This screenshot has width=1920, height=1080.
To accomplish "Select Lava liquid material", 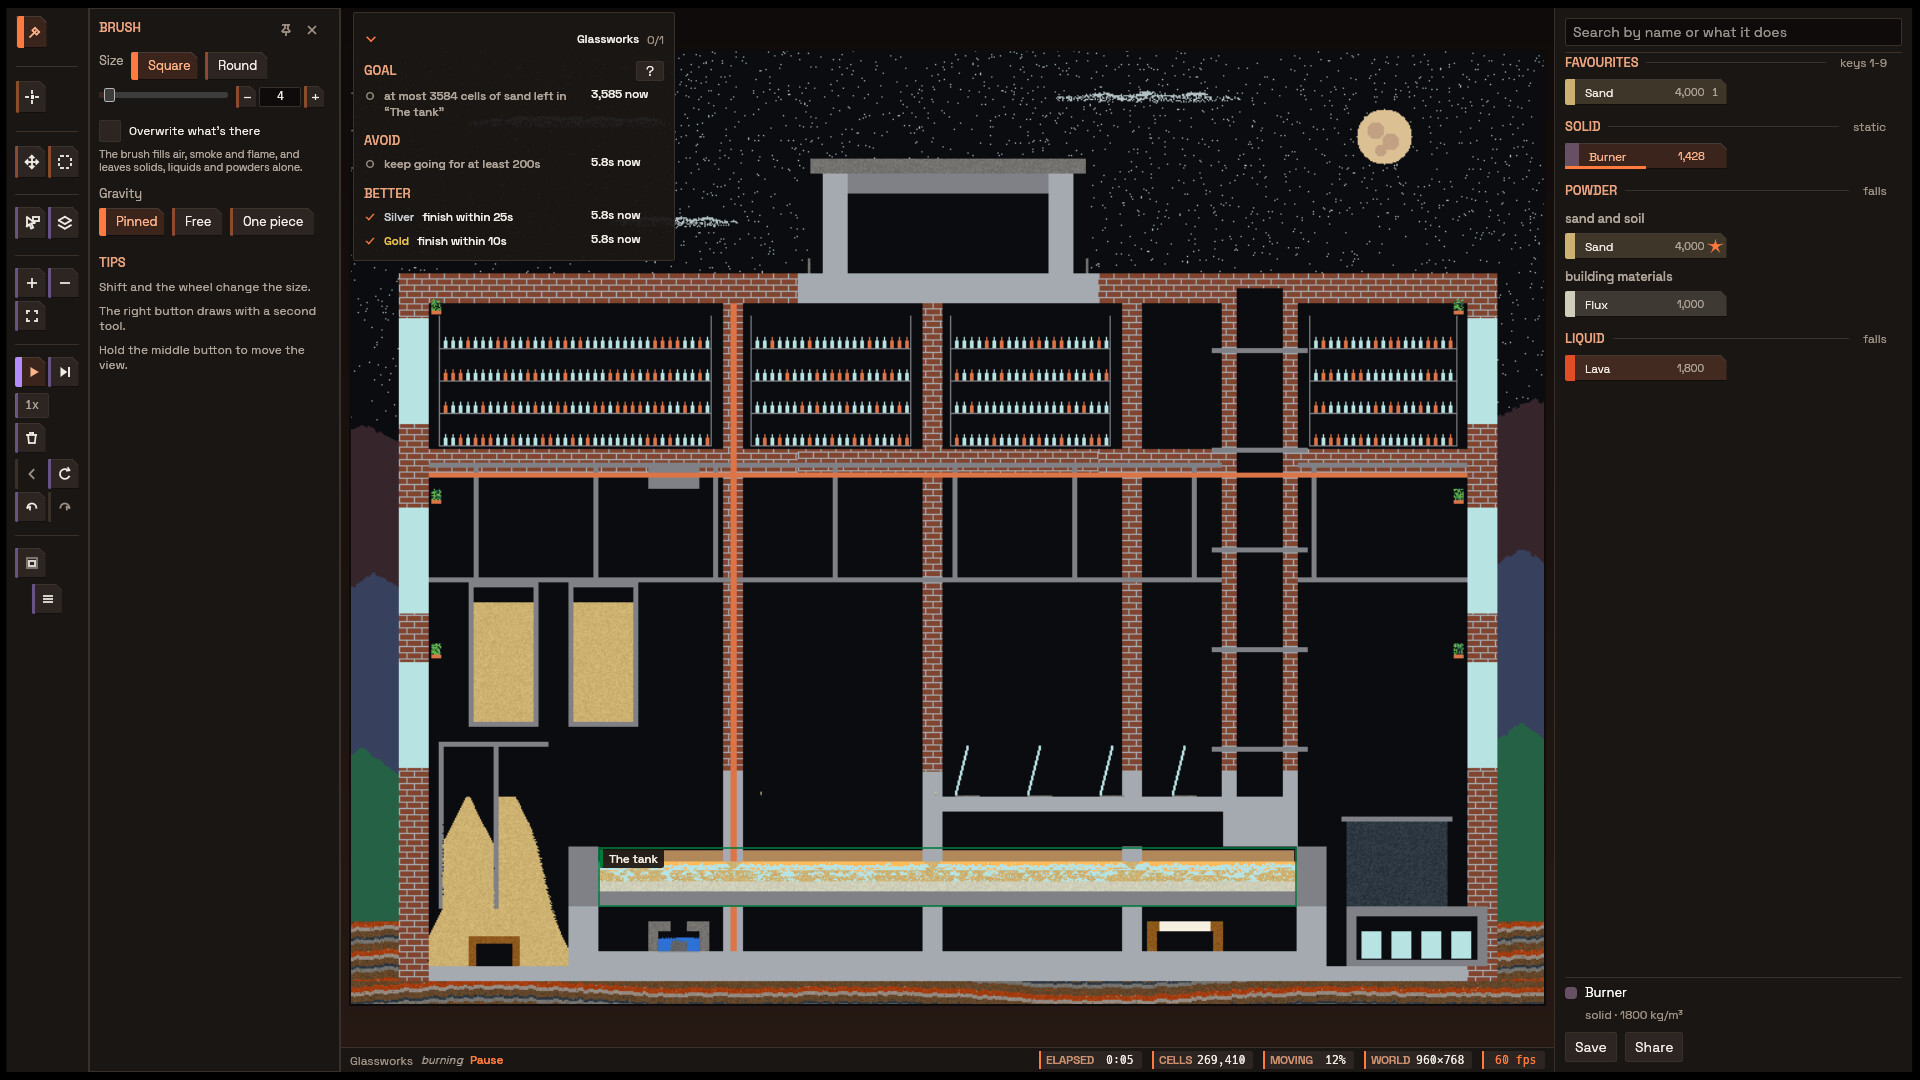I will pyautogui.click(x=1646, y=369).
